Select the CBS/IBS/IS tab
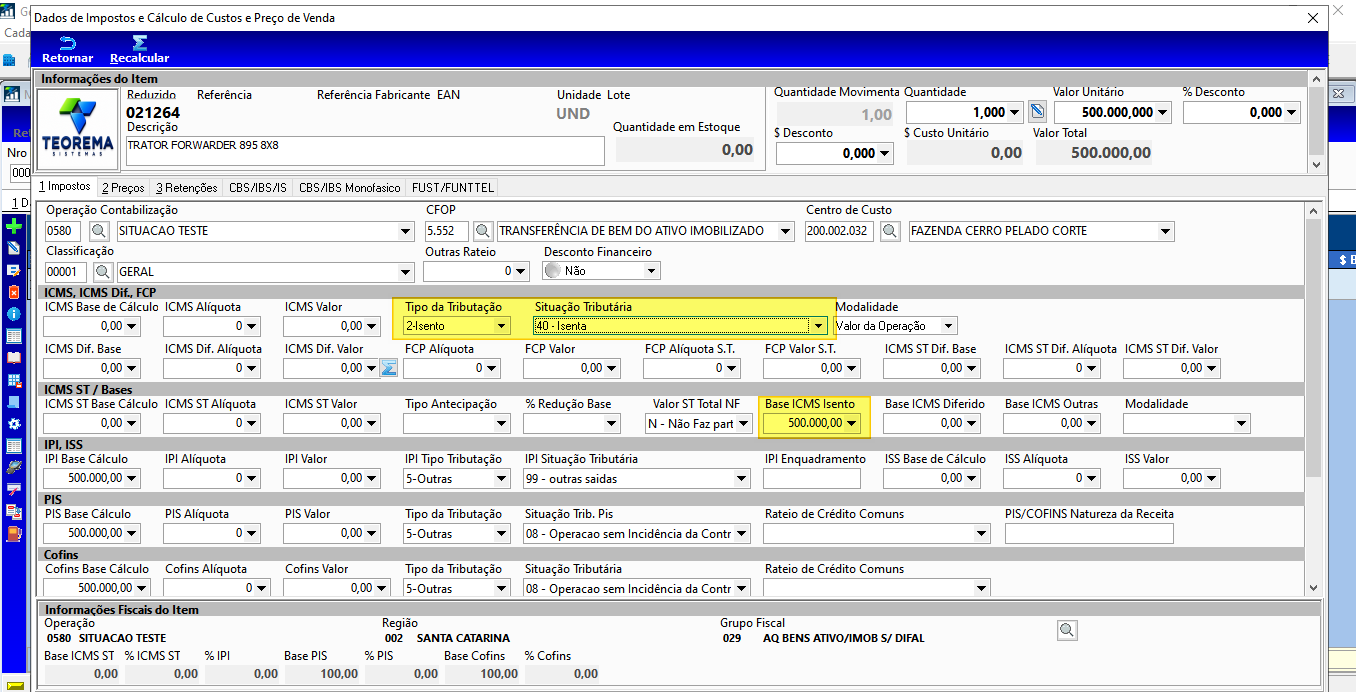Image resolution: width=1356 pixels, height=692 pixels. pos(258,187)
